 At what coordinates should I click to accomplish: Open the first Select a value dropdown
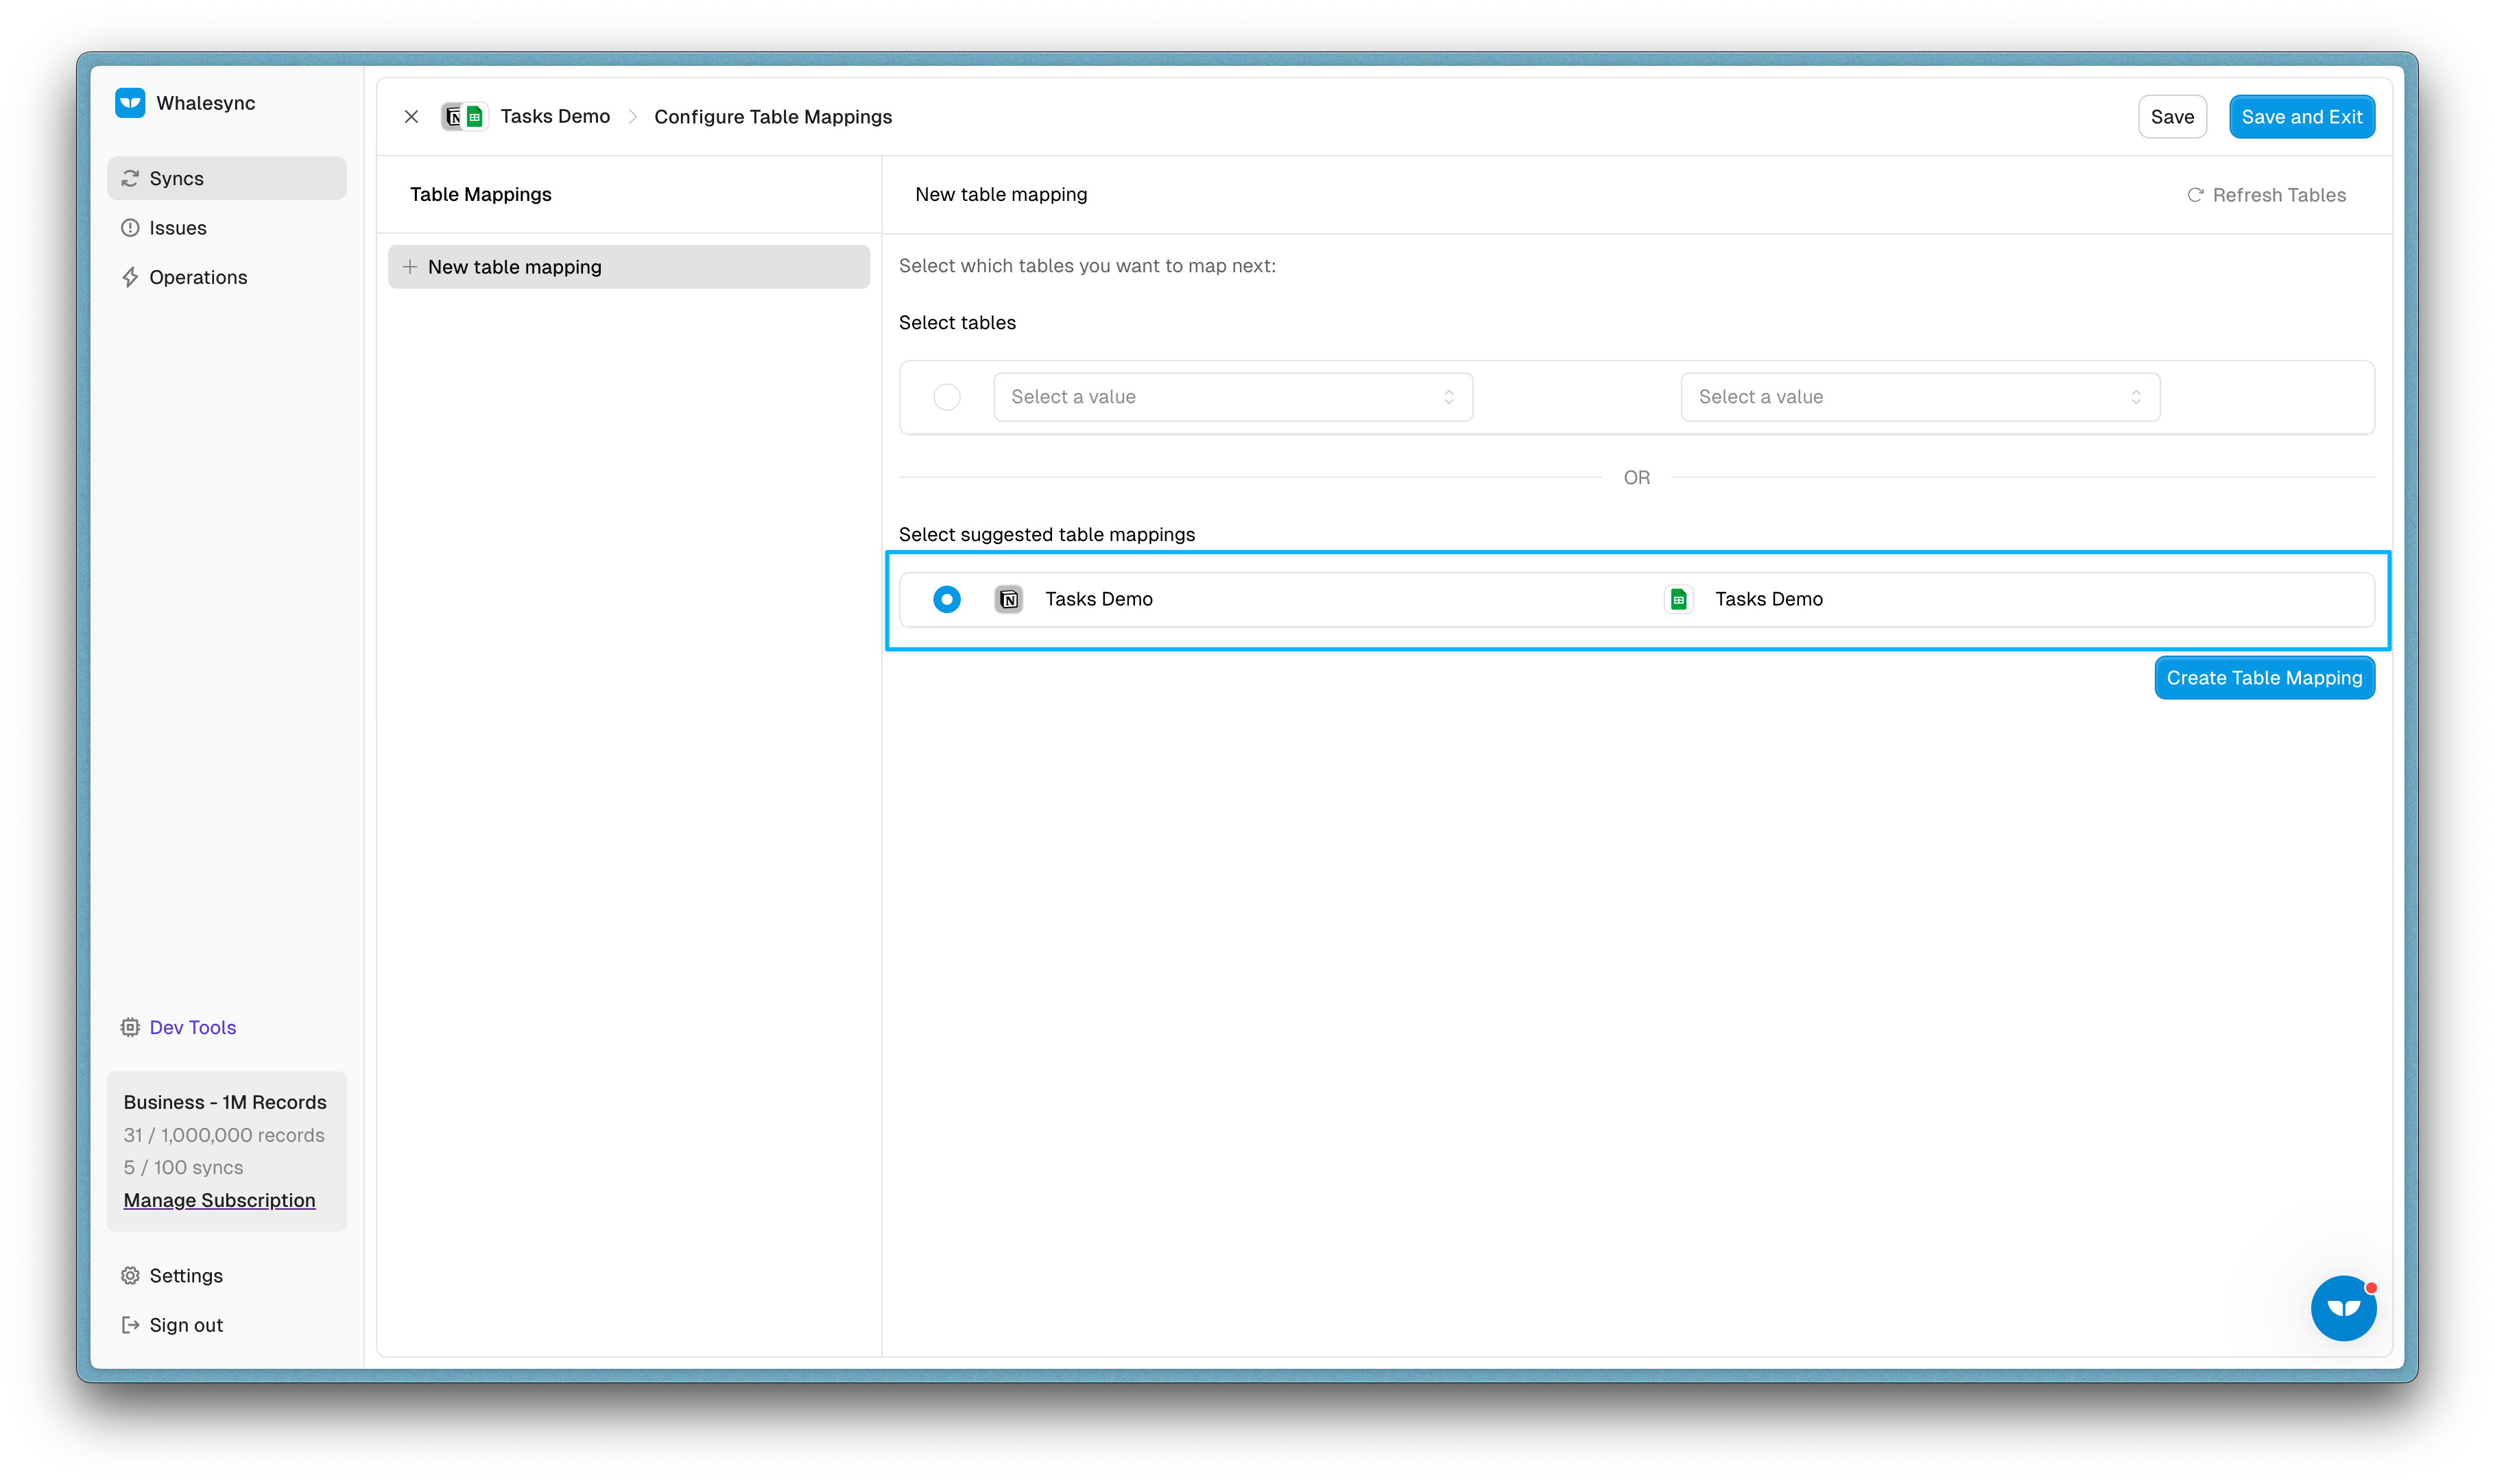pos(1232,397)
